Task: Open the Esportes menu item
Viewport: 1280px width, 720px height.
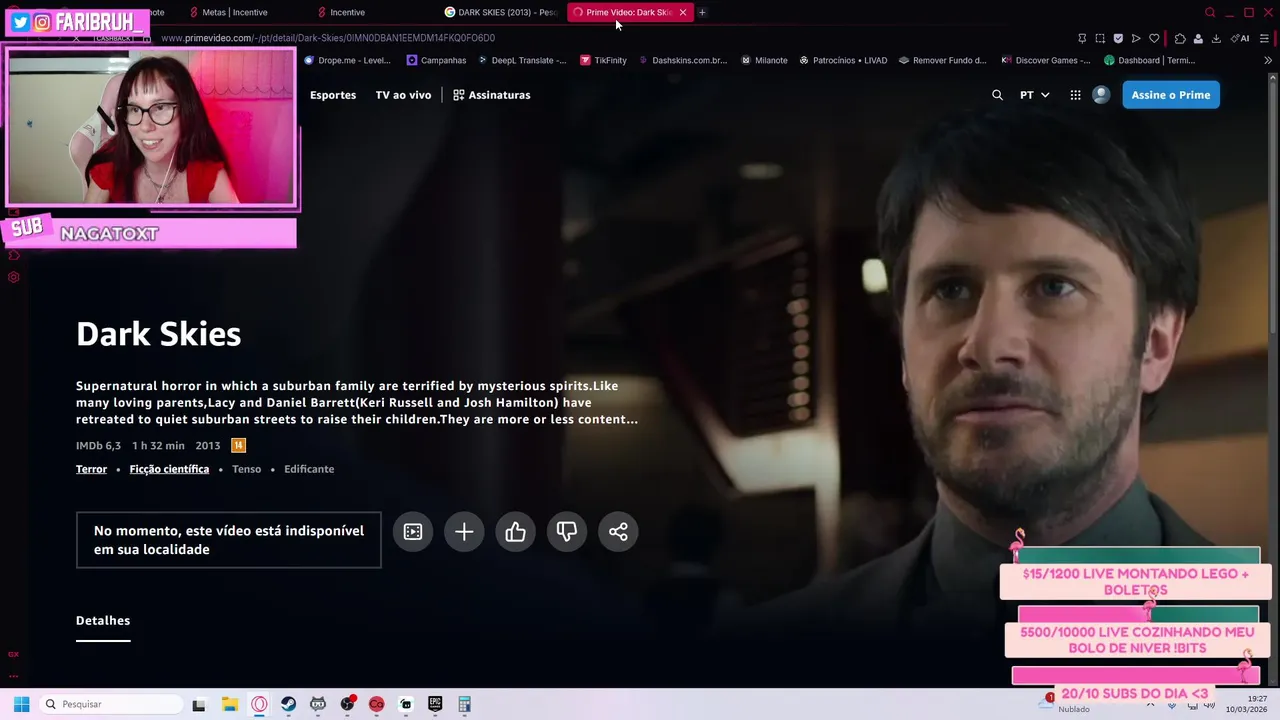Action: coord(333,95)
